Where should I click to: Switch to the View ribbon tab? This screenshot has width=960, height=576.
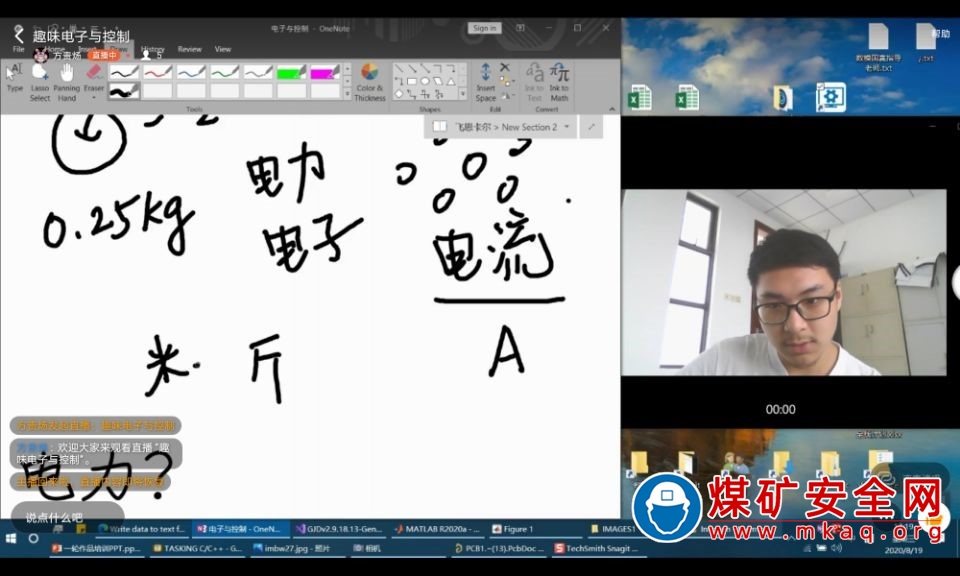[223, 49]
